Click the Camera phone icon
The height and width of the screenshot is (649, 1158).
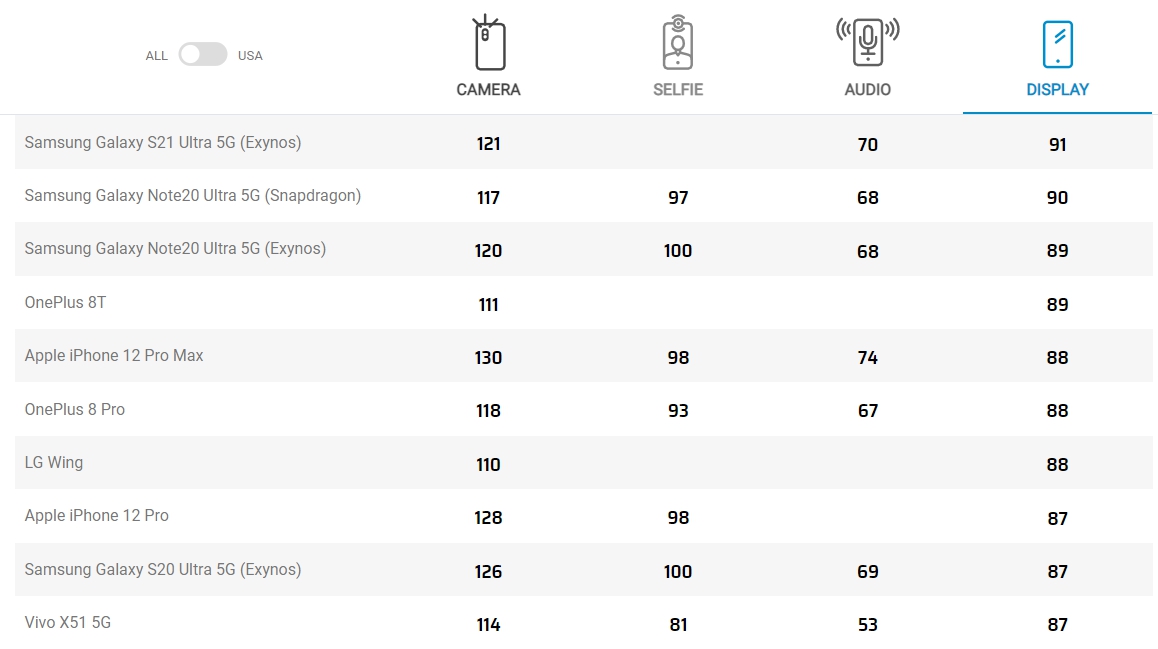tap(489, 43)
